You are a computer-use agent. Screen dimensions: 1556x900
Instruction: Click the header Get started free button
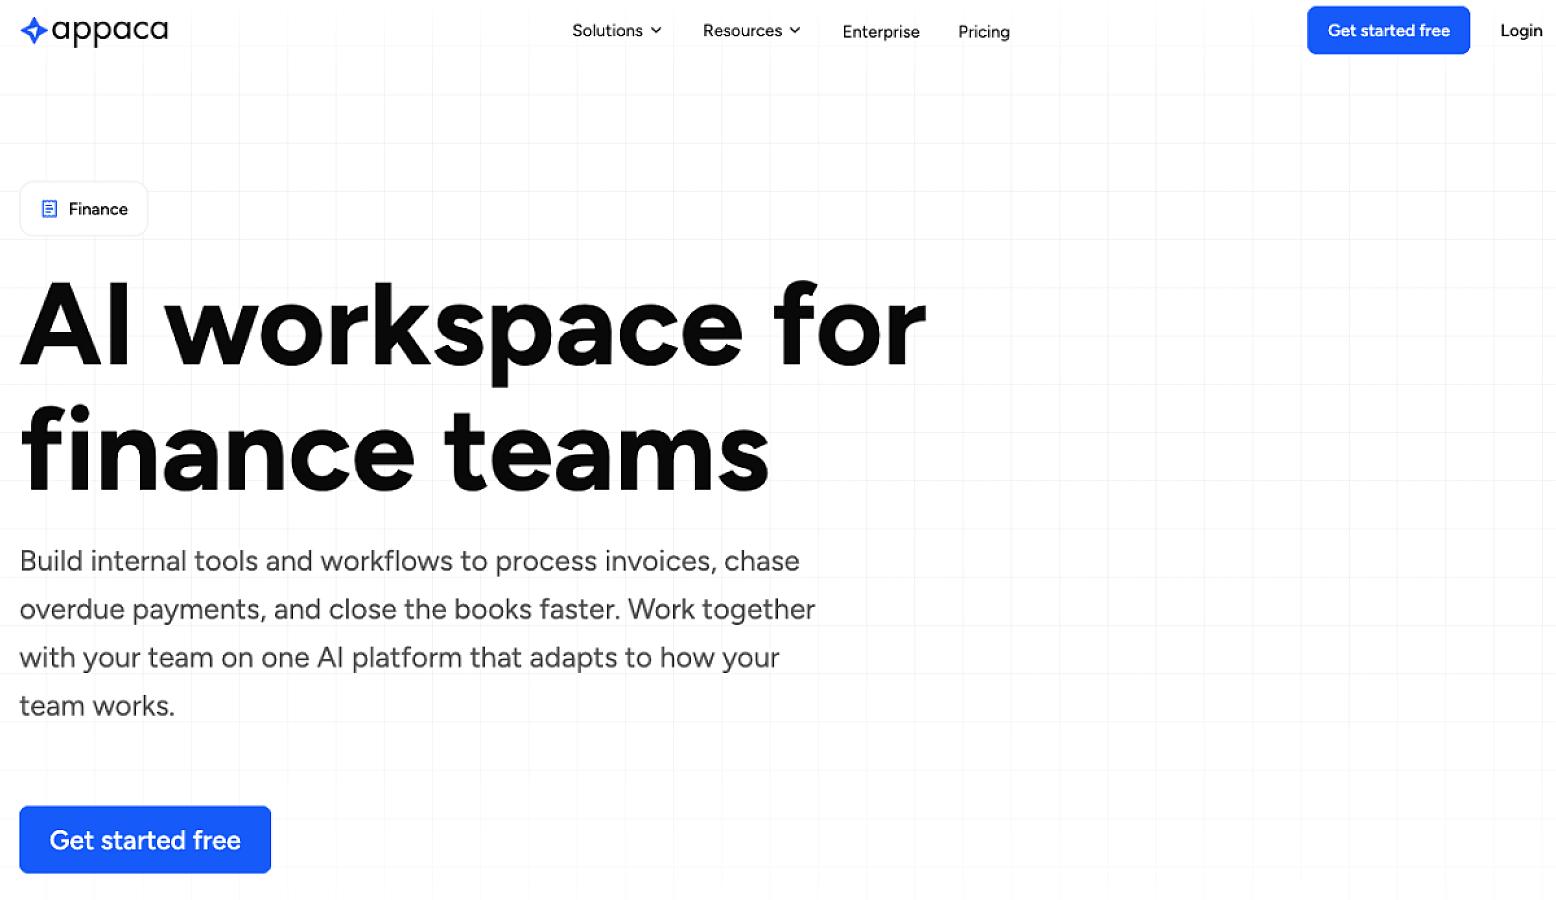click(1388, 30)
